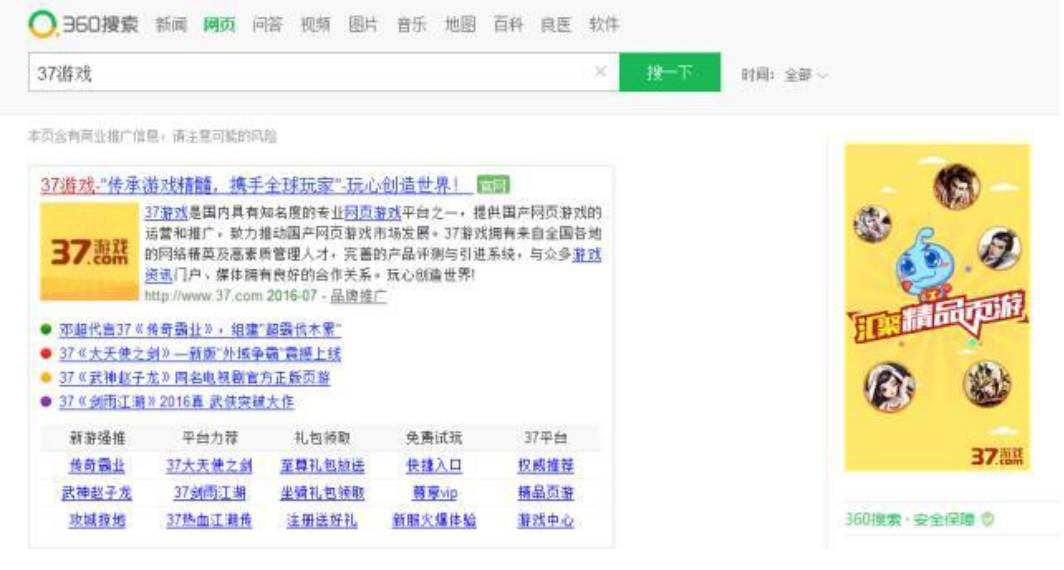Click the 搜一下 search button
The height and width of the screenshot is (570, 1064).
coord(670,72)
